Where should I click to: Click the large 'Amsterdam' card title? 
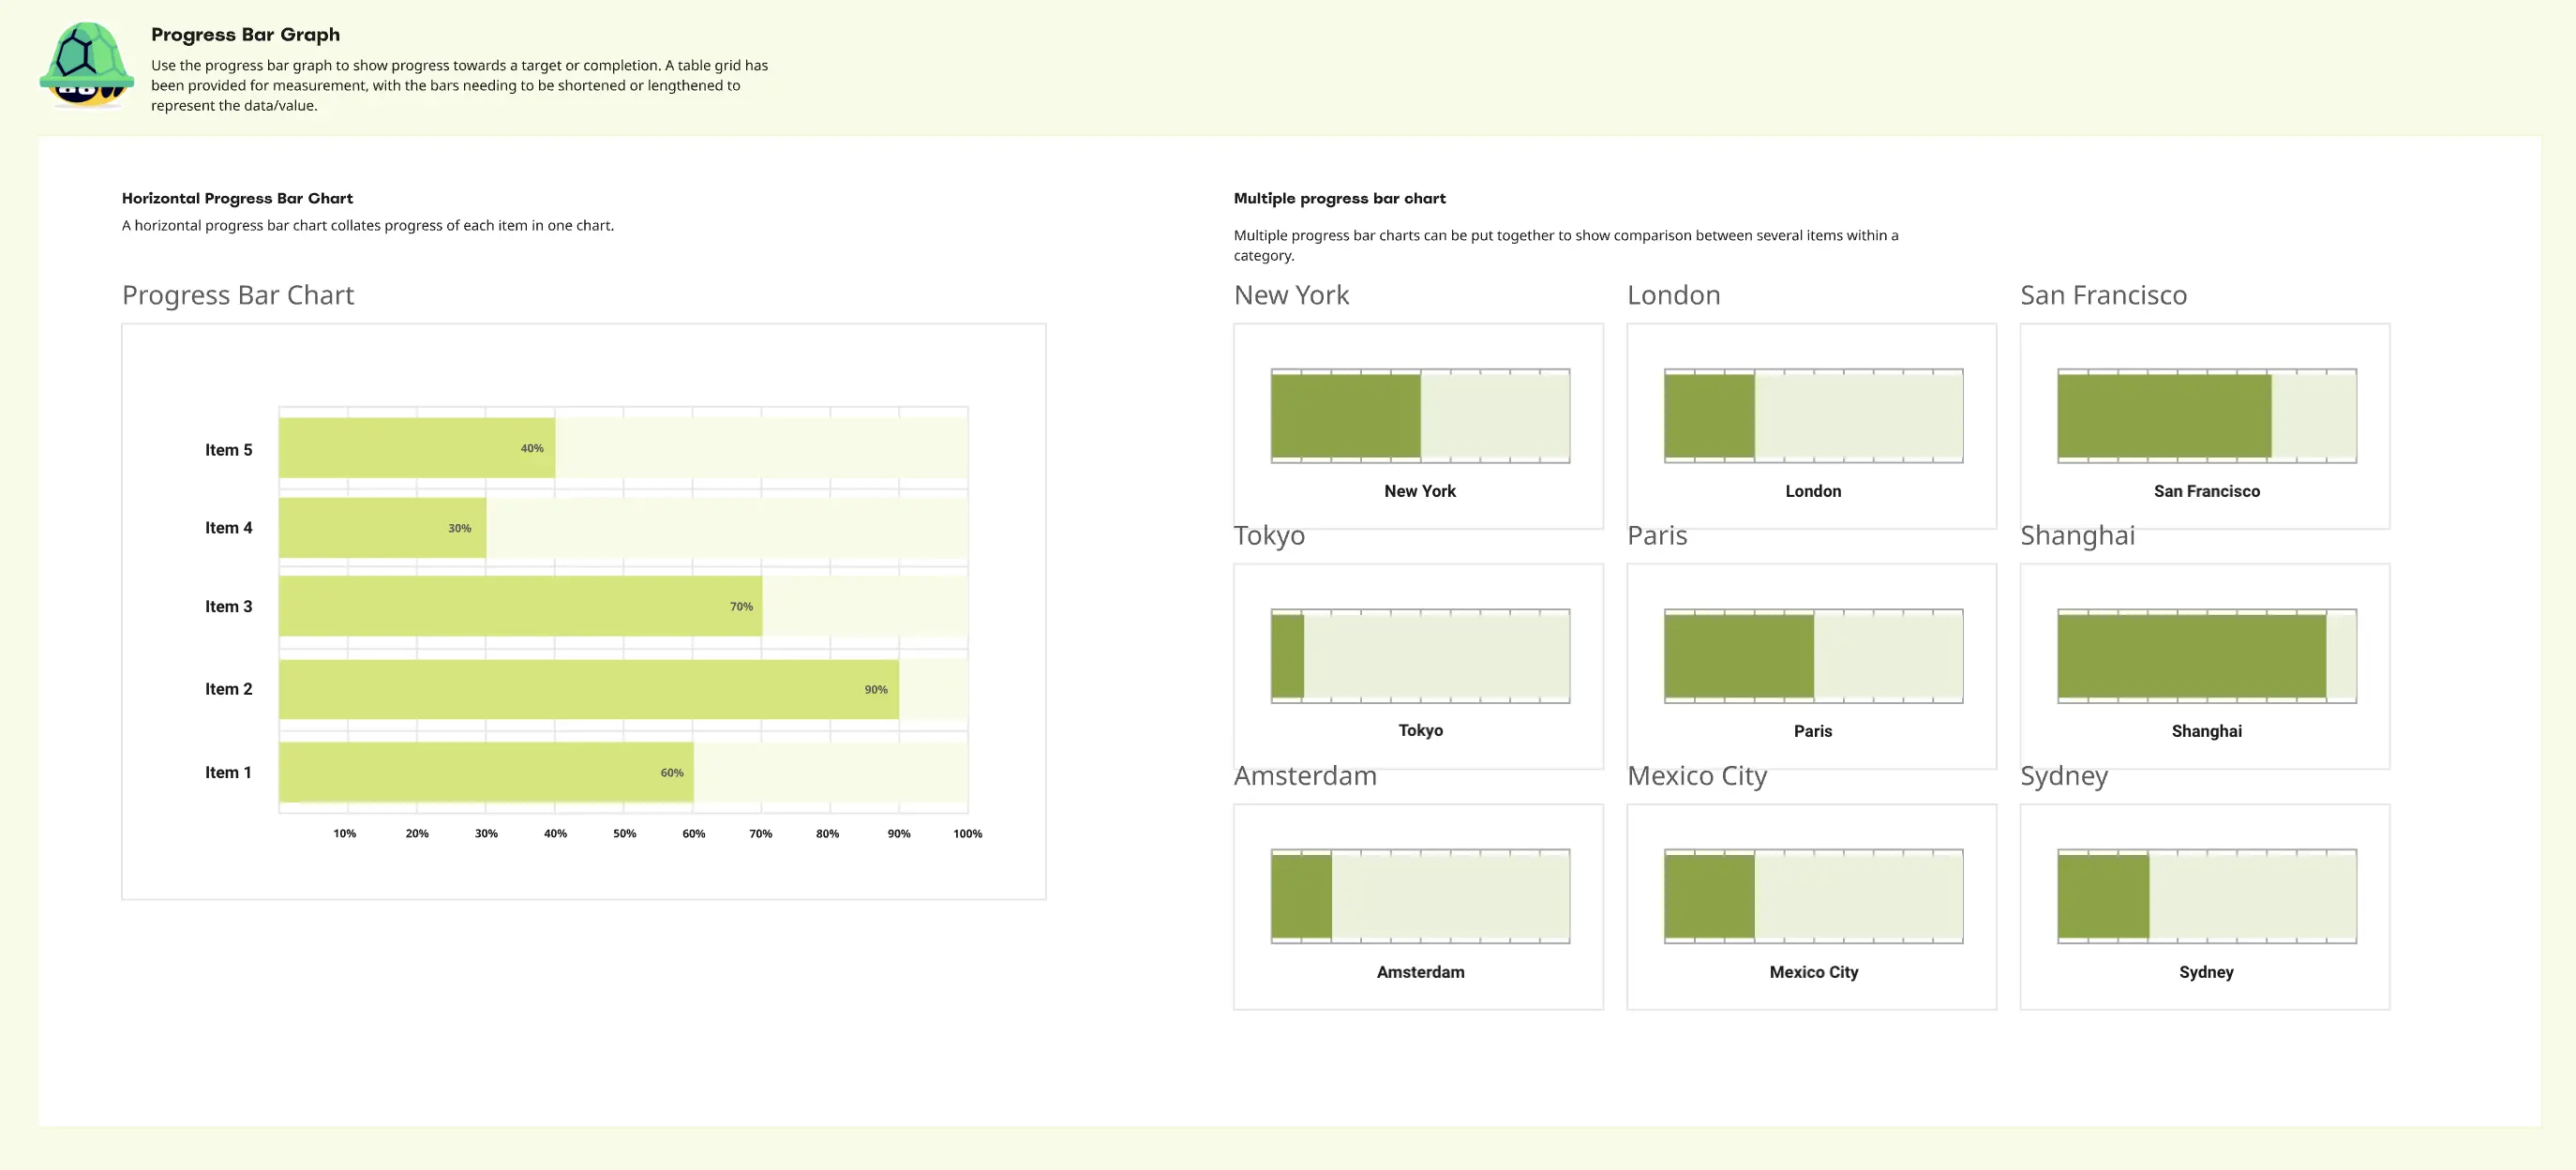(1305, 776)
